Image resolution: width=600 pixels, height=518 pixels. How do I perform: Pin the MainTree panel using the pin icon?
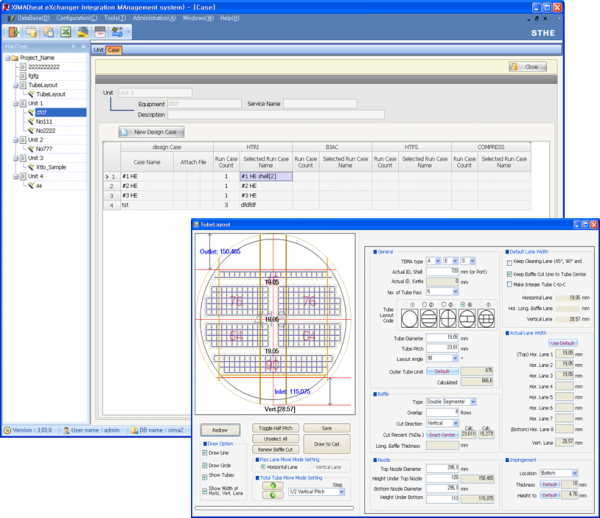point(74,46)
